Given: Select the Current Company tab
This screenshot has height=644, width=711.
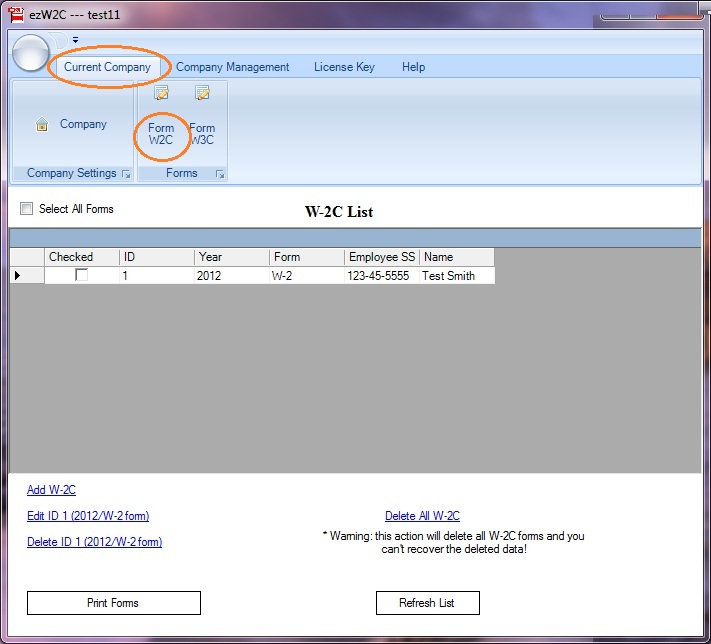Looking at the screenshot, I should pyautogui.click(x=107, y=67).
